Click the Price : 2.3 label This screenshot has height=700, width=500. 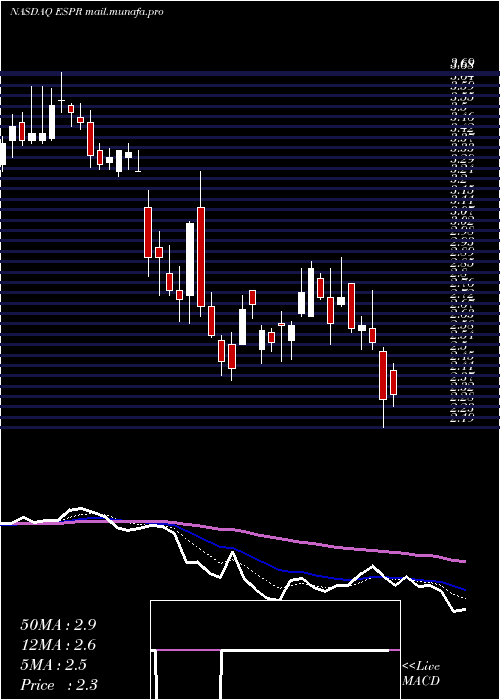(59, 685)
